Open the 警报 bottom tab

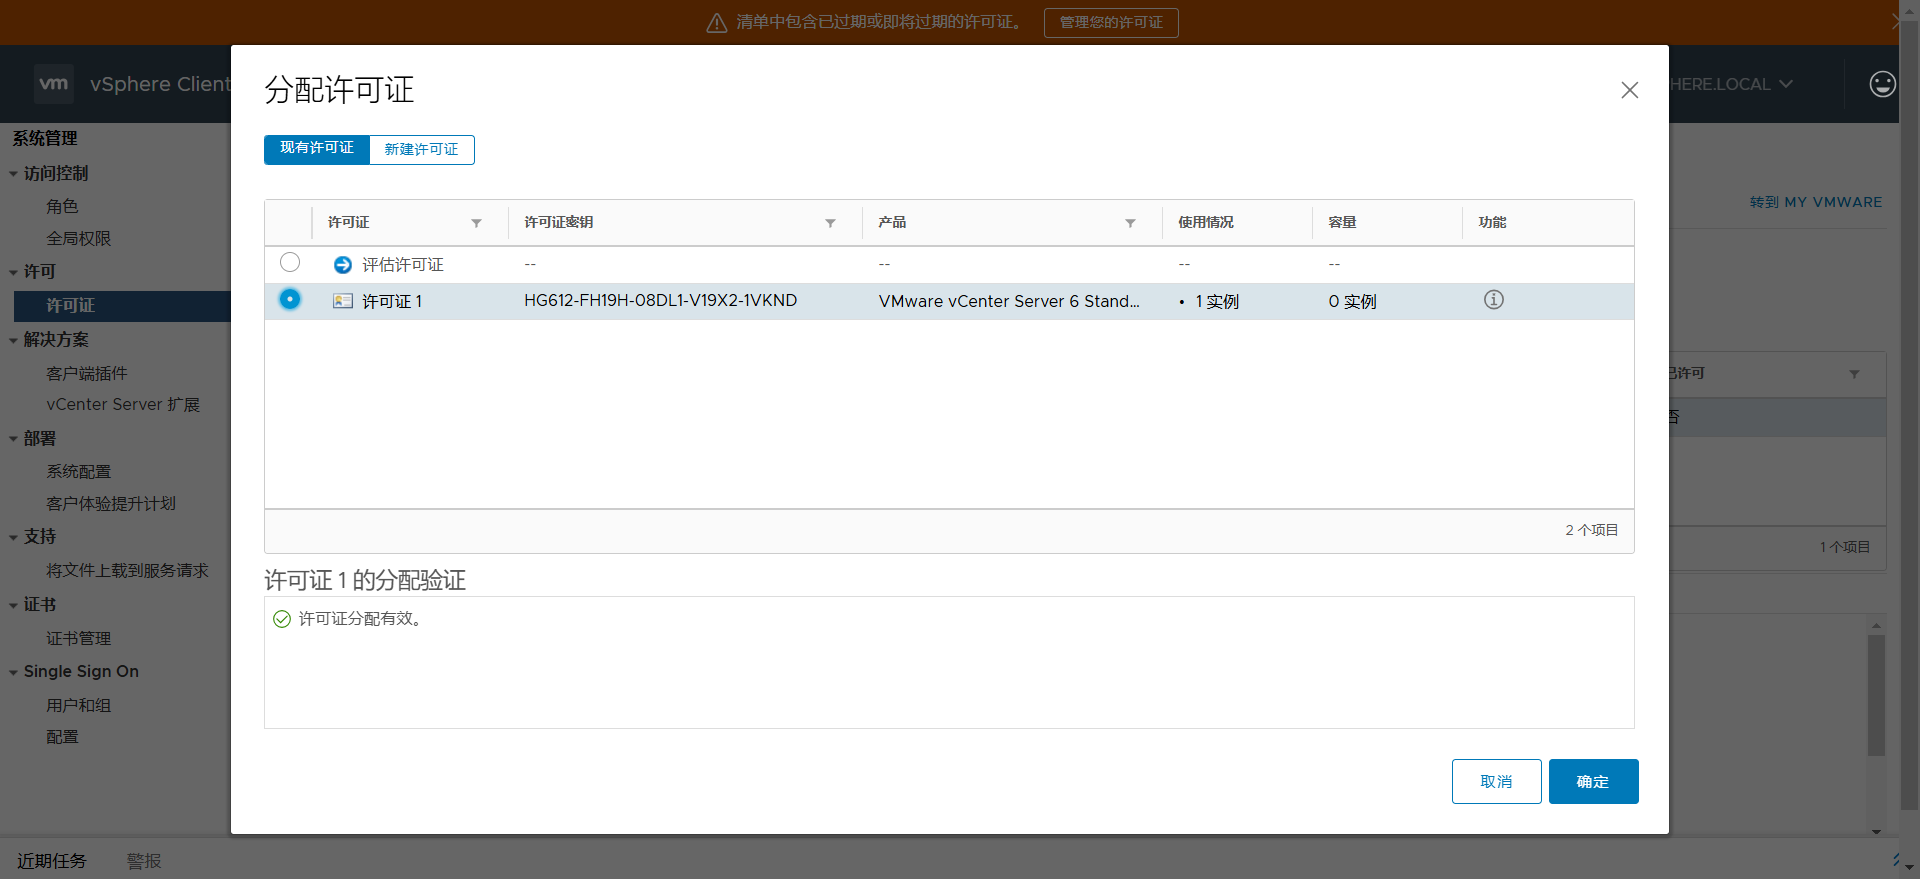tap(144, 861)
